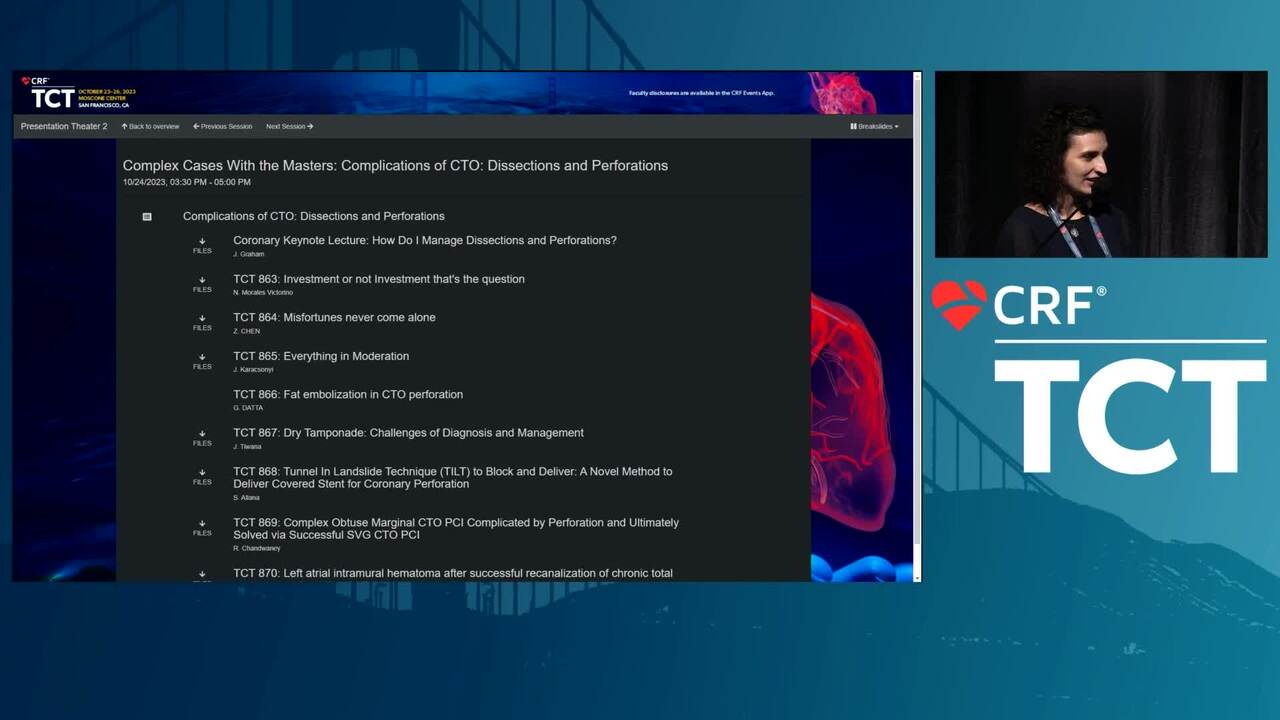This screenshot has width=1280, height=720.
Task: Open Coronary Keynote Lecture title
Action: tap(425, 240)
